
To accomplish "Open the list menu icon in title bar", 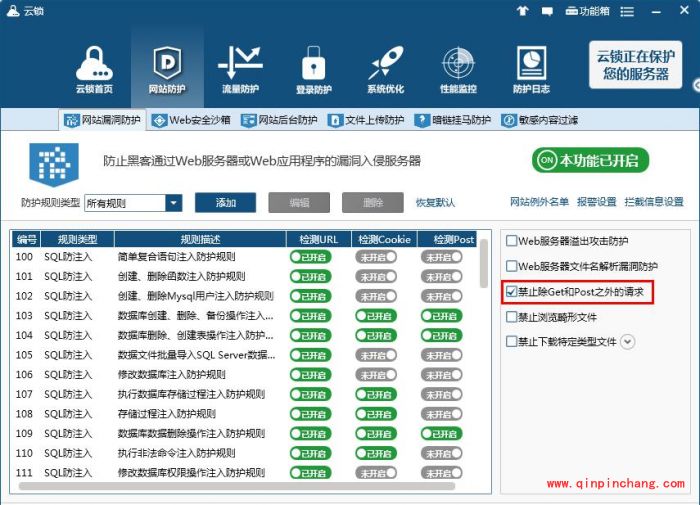I will point(627,12).
